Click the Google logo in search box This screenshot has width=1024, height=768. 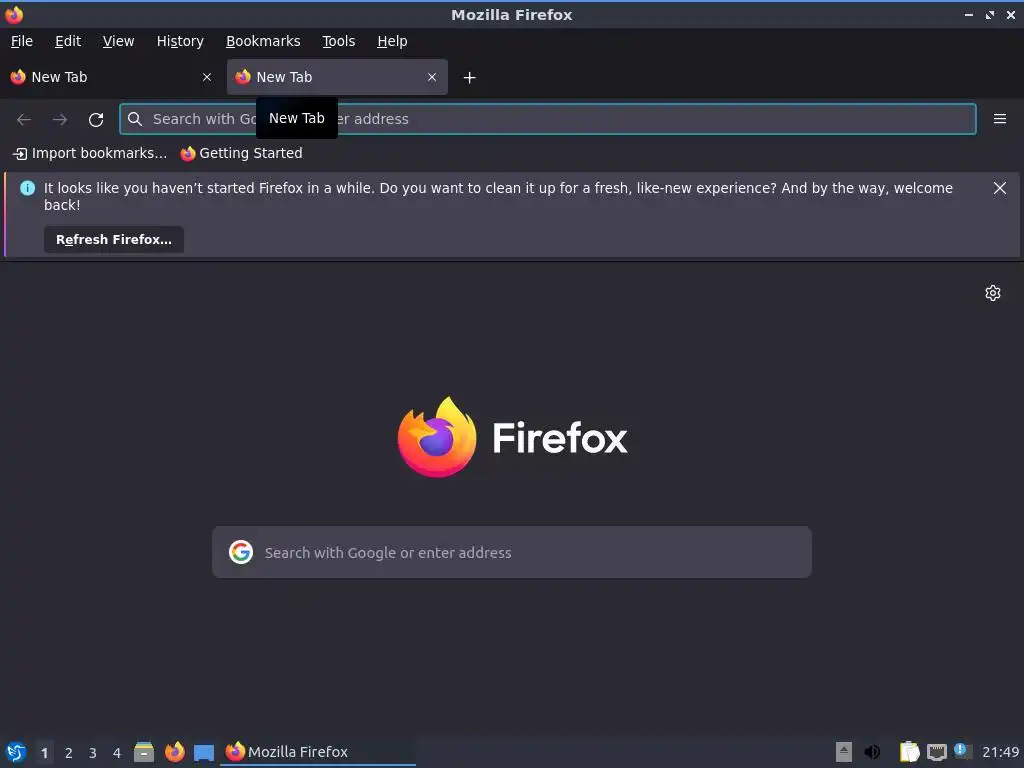[x=241, y=552]
